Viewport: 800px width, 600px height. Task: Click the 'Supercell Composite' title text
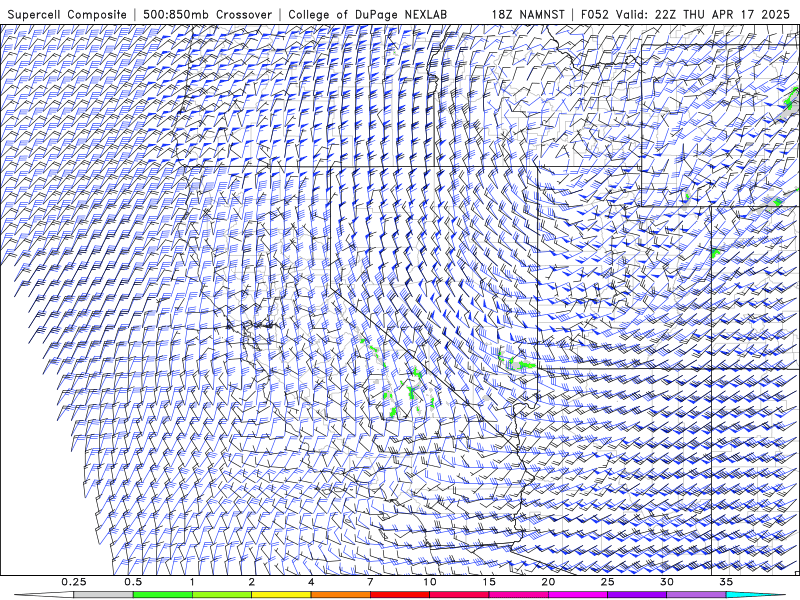coord(67,15)
